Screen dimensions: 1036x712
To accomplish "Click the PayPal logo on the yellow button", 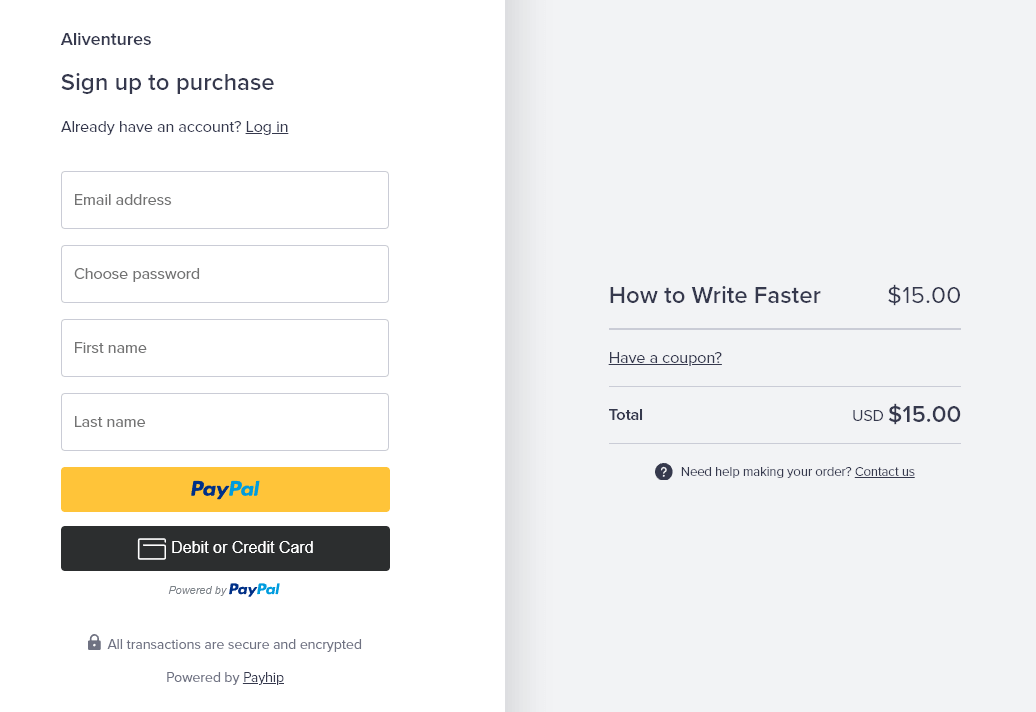I will [x=225, y=489].
